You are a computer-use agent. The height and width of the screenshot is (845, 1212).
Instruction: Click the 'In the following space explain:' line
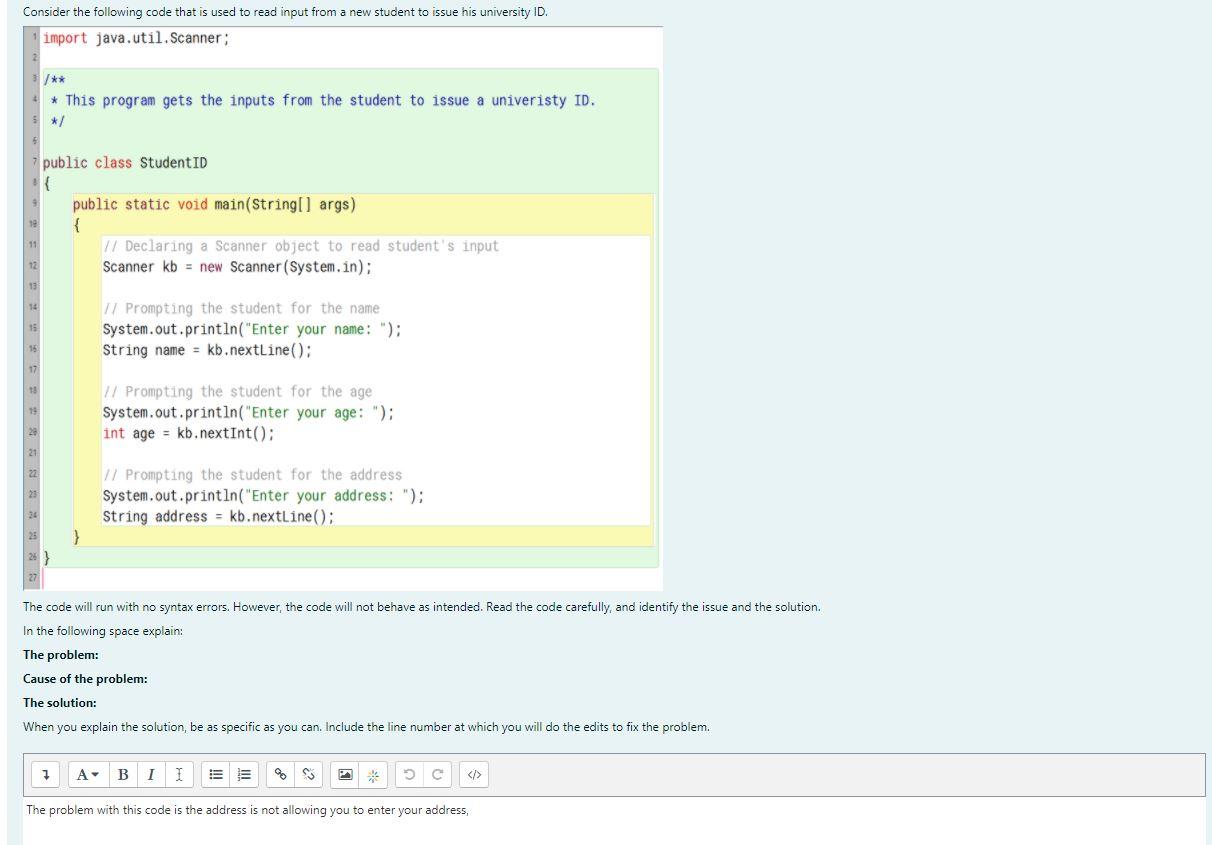coord(103,631)
